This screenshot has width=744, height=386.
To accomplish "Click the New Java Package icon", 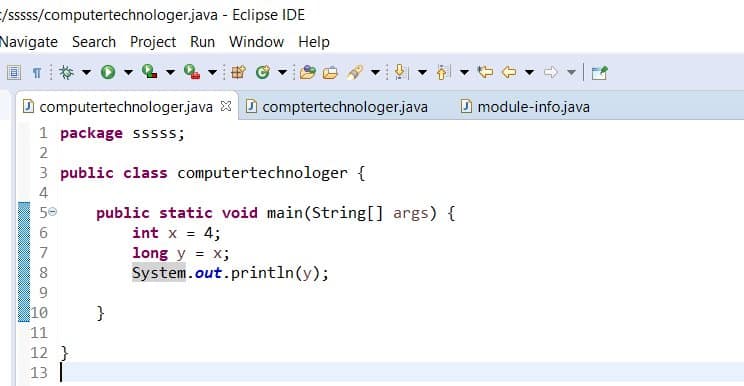I will (238, 72).
